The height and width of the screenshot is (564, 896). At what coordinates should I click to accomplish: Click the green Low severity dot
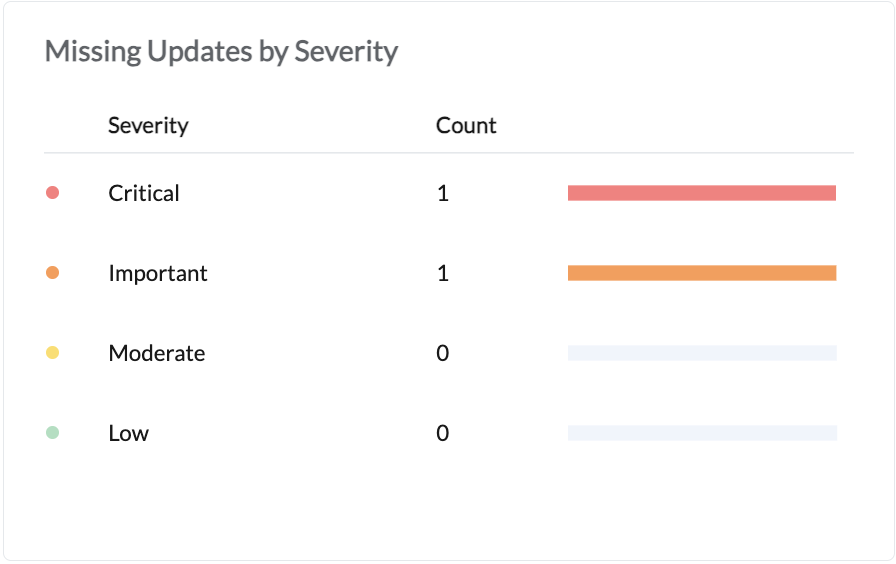tap(53, 433)
